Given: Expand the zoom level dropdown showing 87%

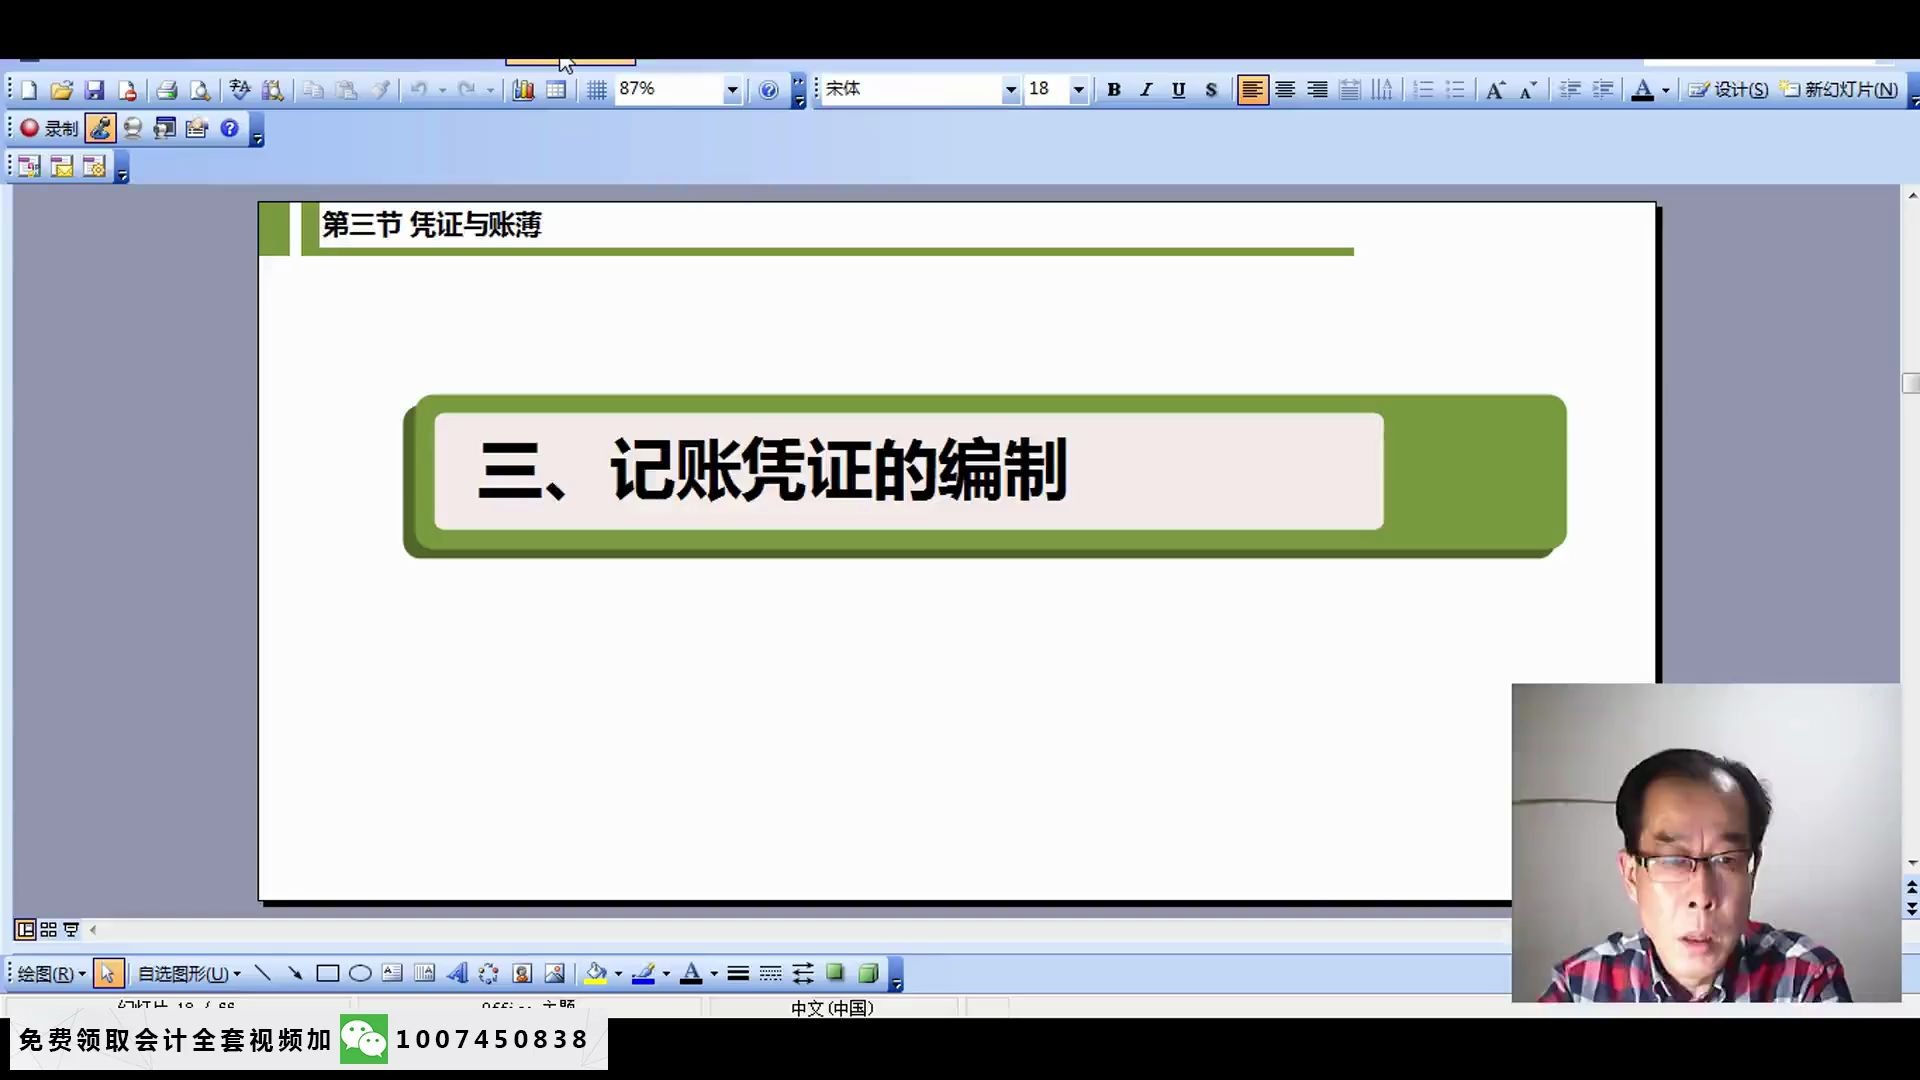Looking at the screenshot, I should tap(732, 88).
